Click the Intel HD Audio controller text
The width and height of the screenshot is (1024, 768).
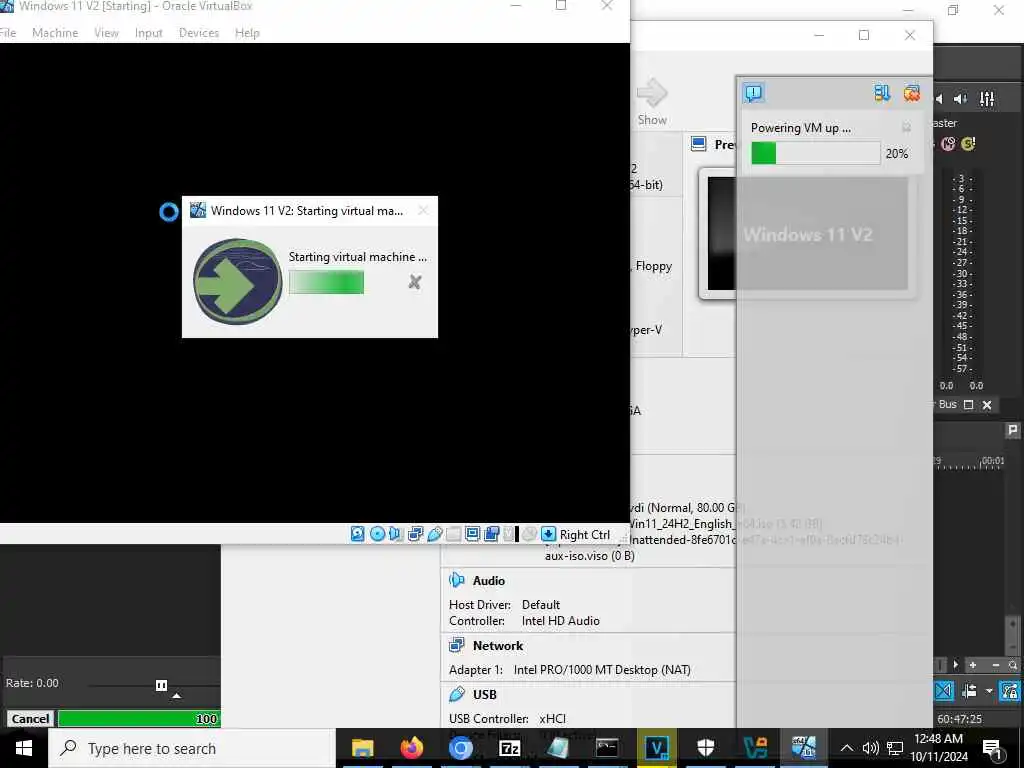[x=560, y=620]
